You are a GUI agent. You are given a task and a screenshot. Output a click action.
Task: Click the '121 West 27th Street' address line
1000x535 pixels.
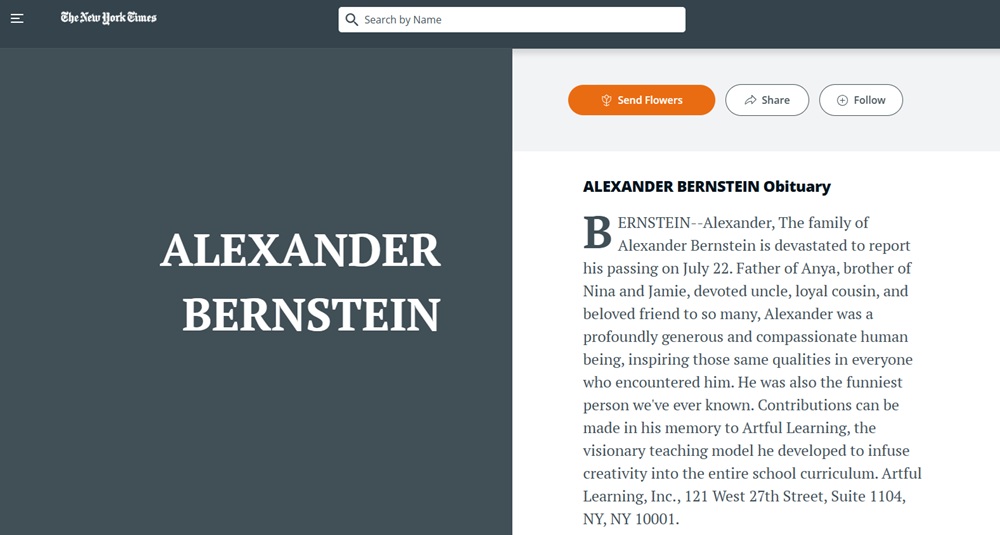(x=744, y=496)
